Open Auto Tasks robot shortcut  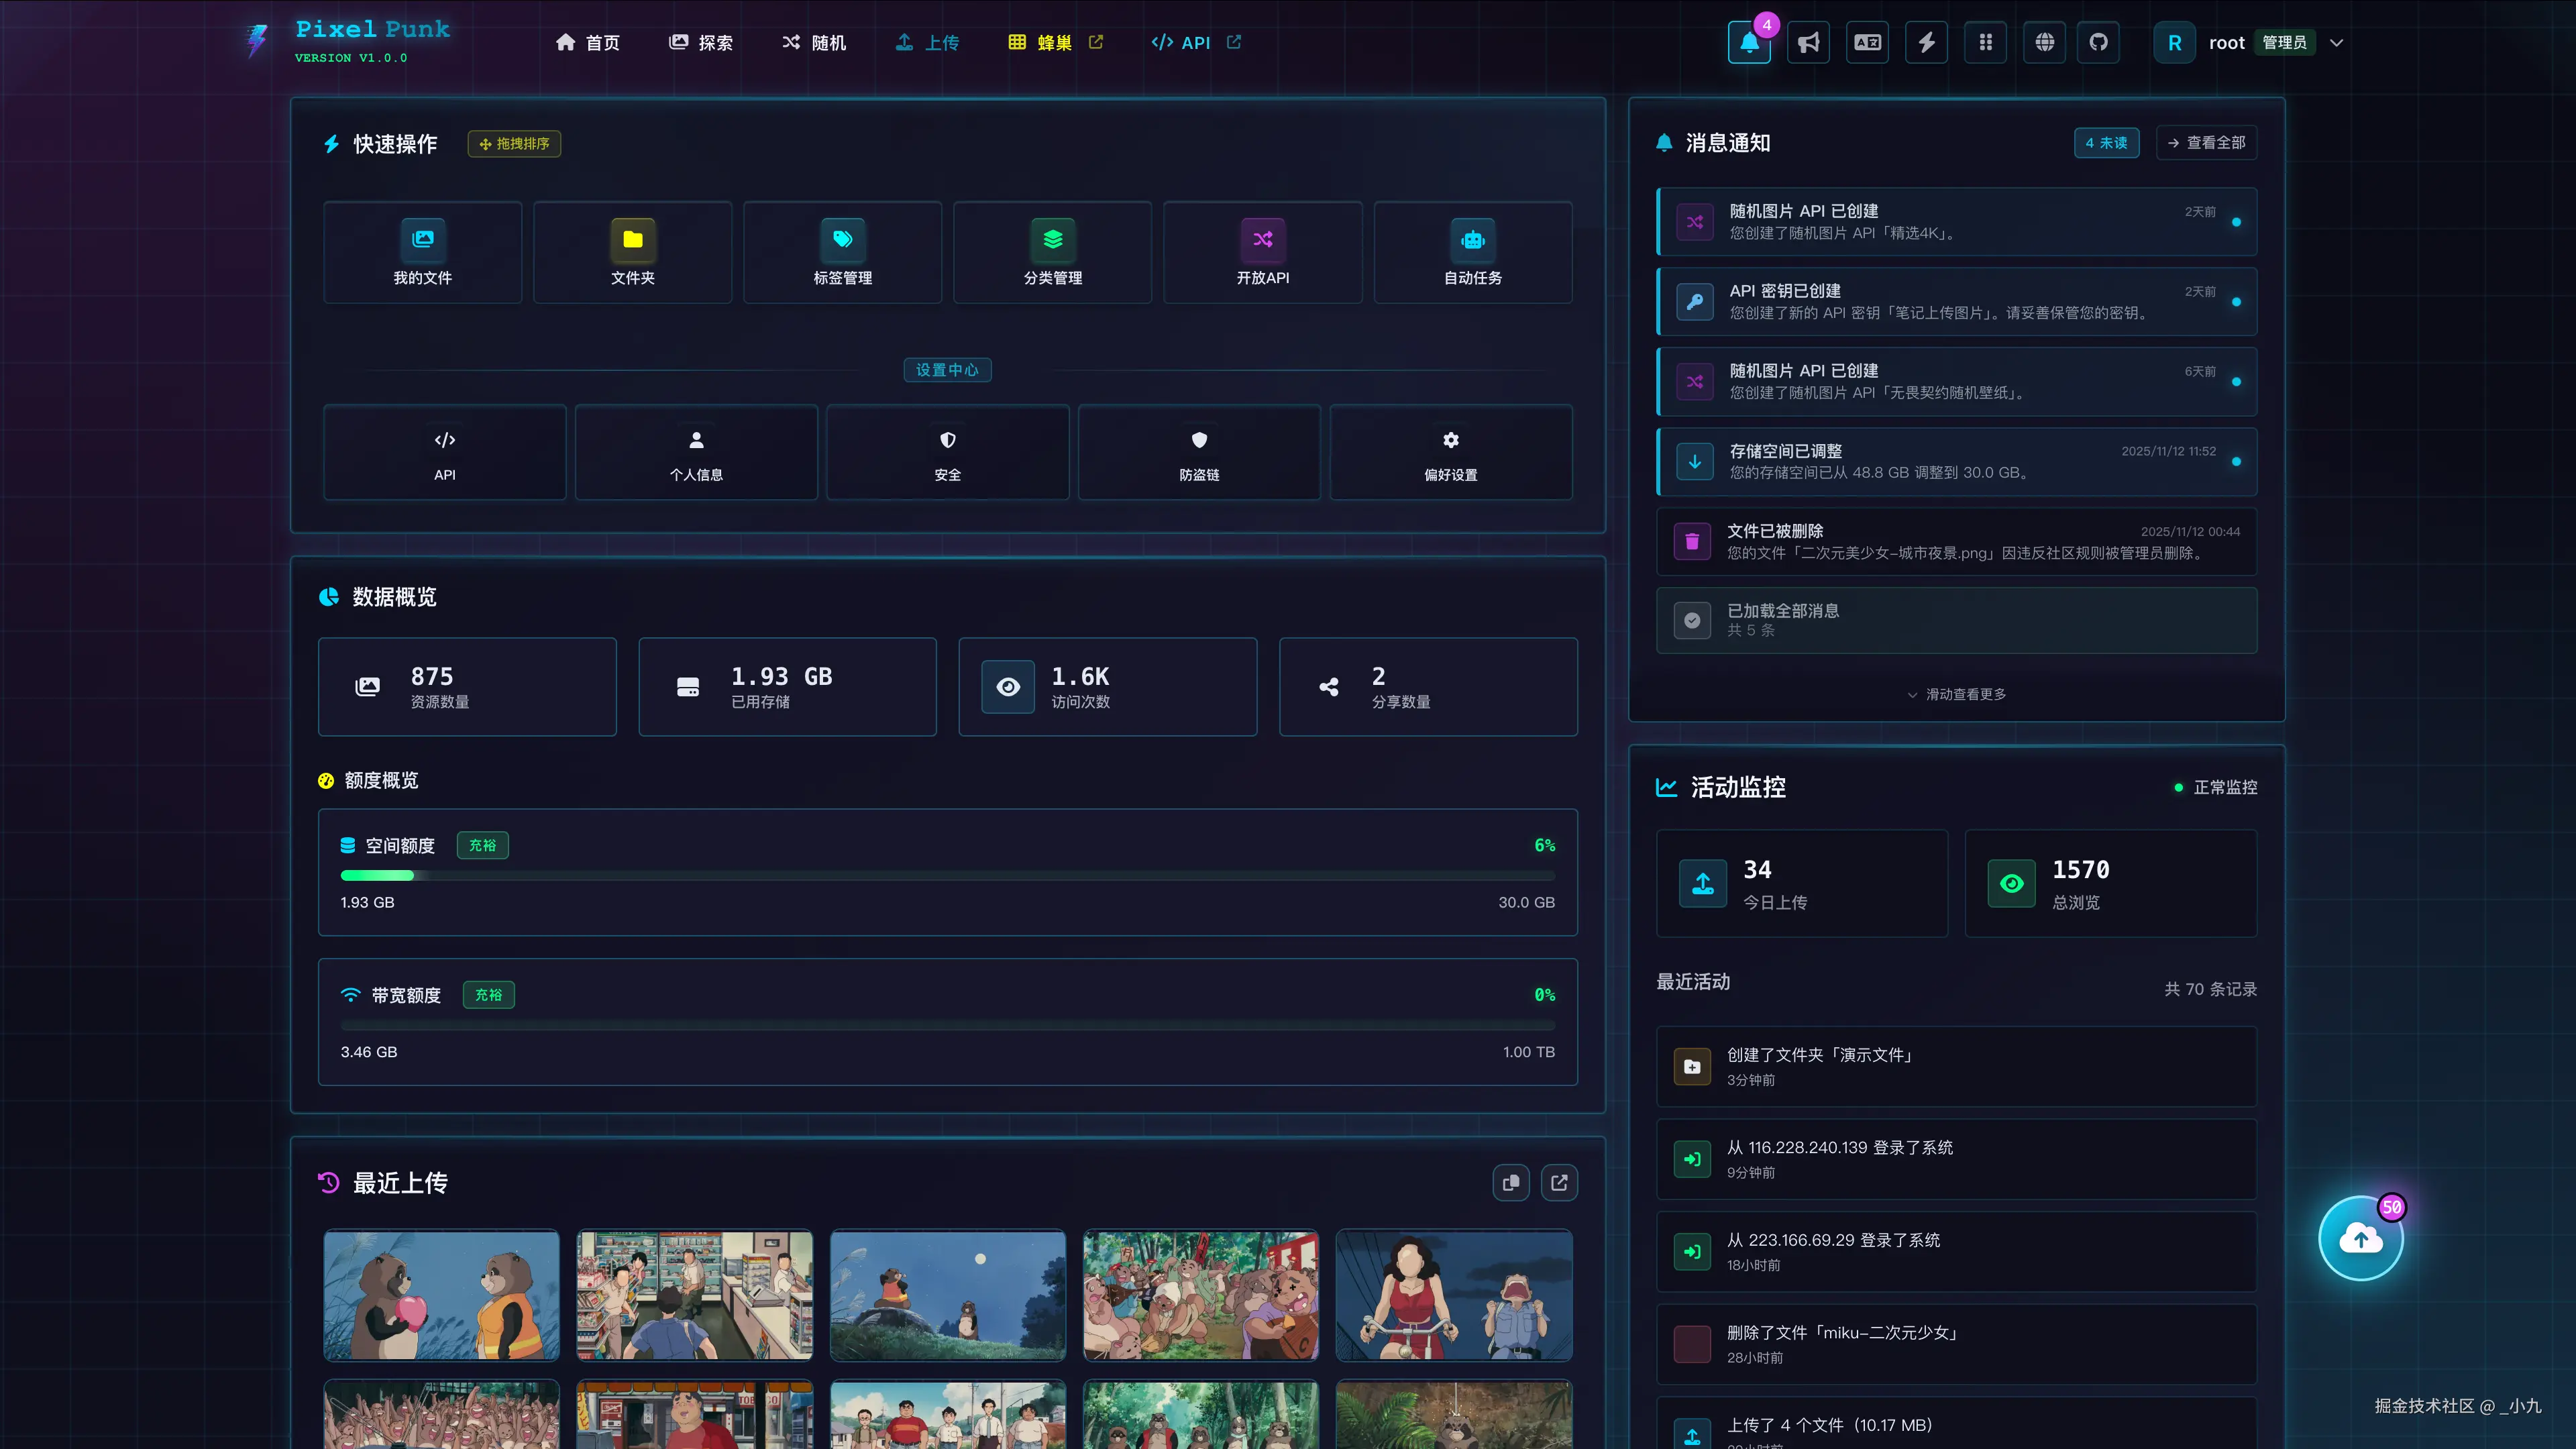[x=1472, y=253]
